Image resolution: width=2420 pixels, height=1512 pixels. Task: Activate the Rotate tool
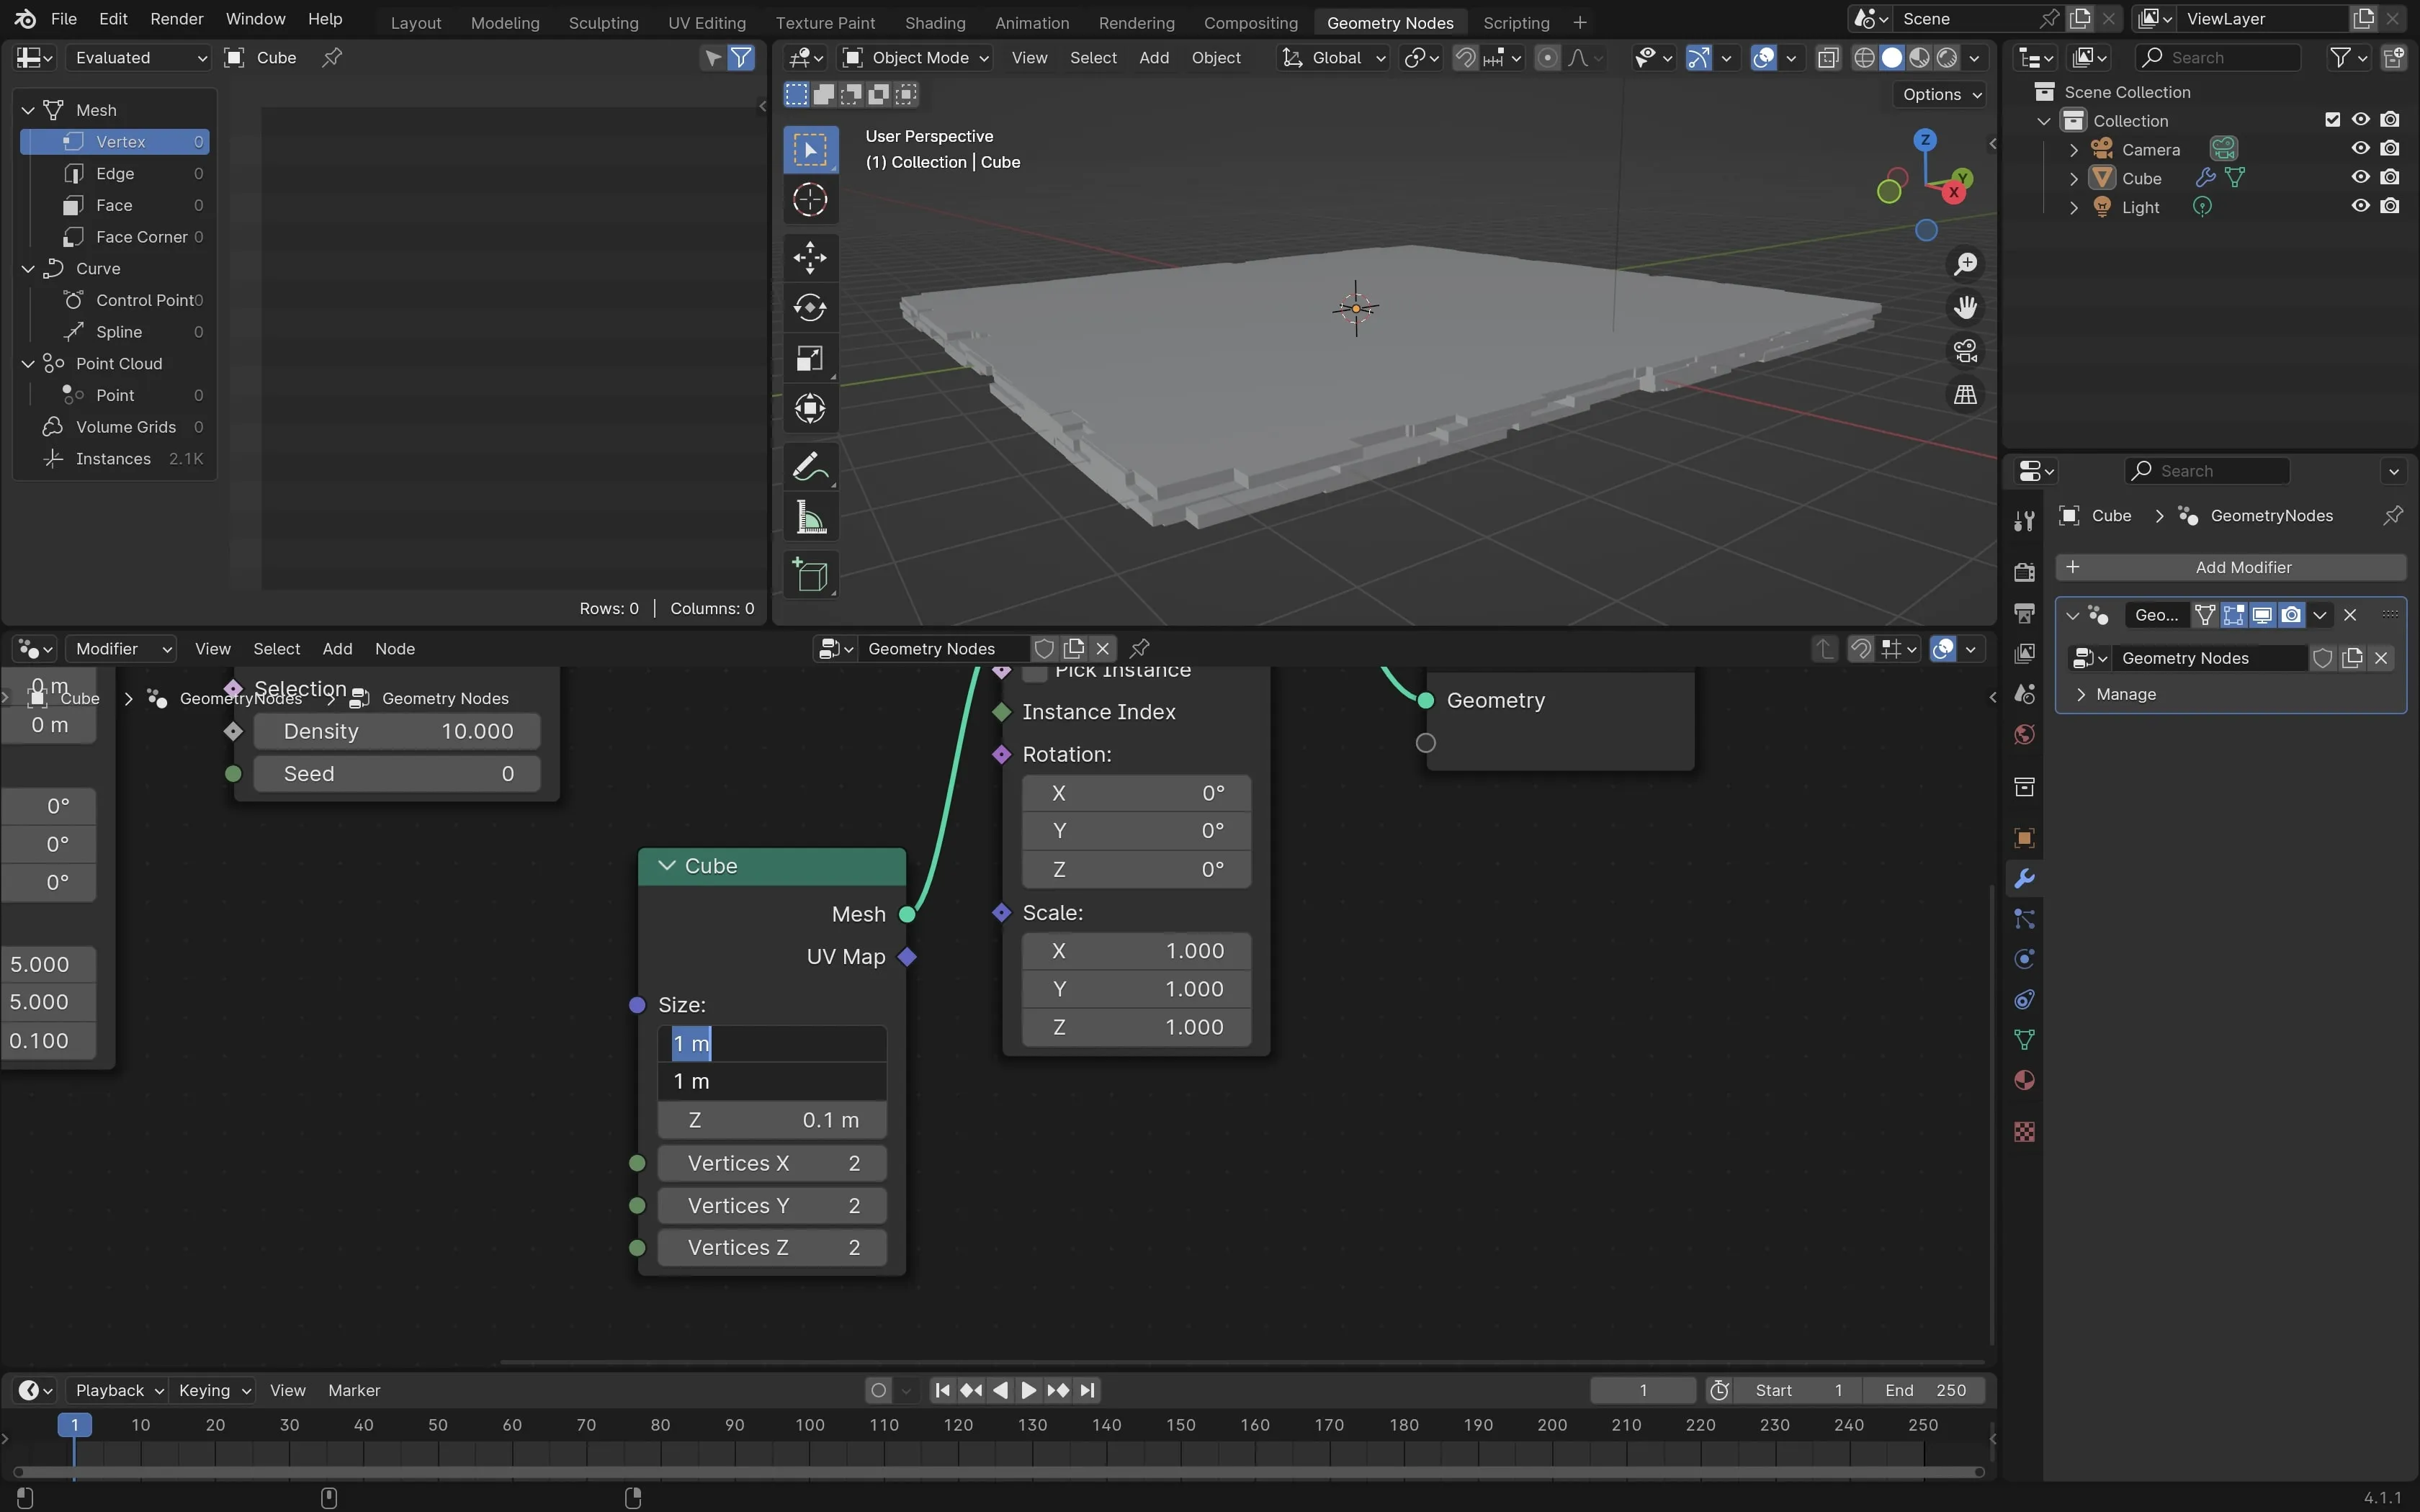click(x=809, y=308)
